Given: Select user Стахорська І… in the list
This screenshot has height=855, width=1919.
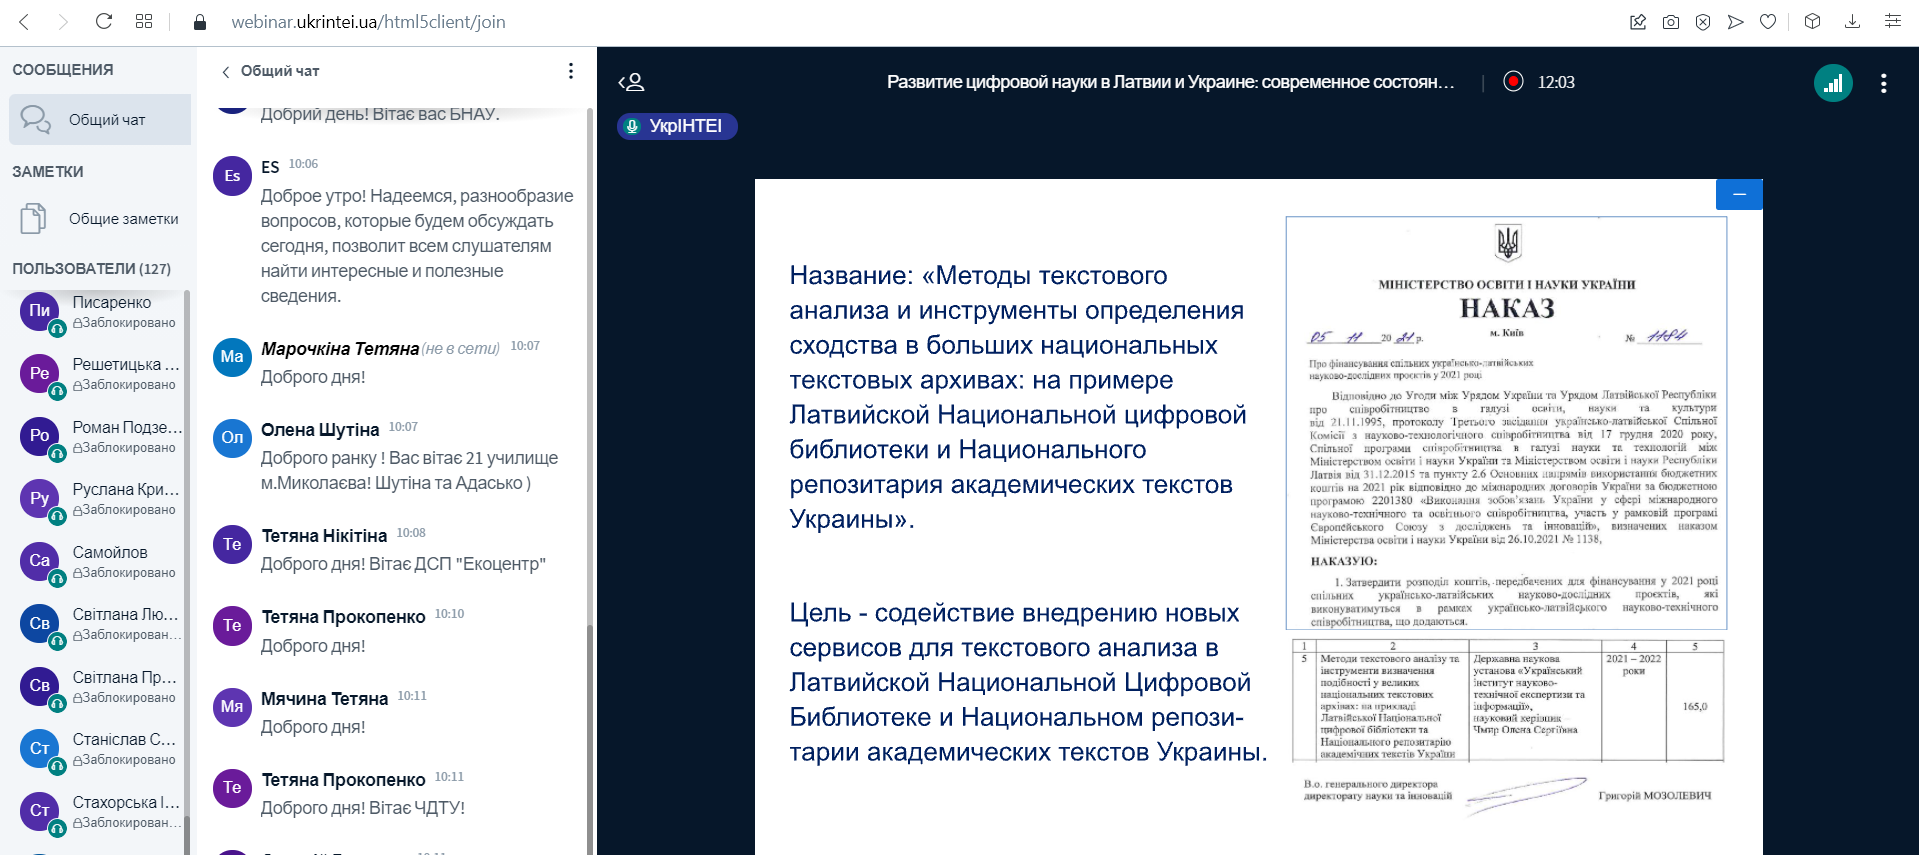Looking at the screenshot, I should pos(100,812).
